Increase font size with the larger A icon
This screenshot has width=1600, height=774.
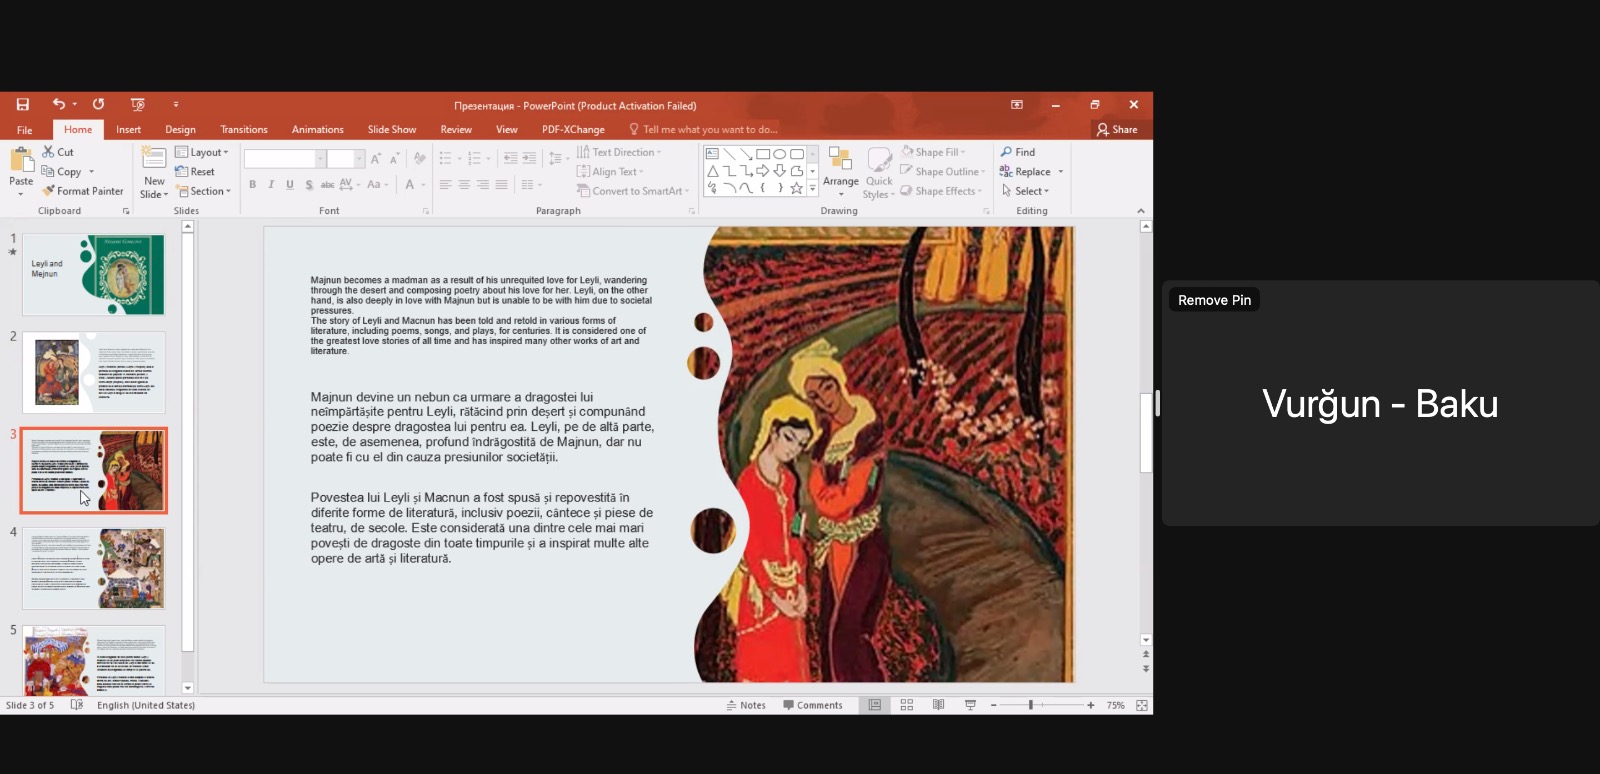click(376, 158)
